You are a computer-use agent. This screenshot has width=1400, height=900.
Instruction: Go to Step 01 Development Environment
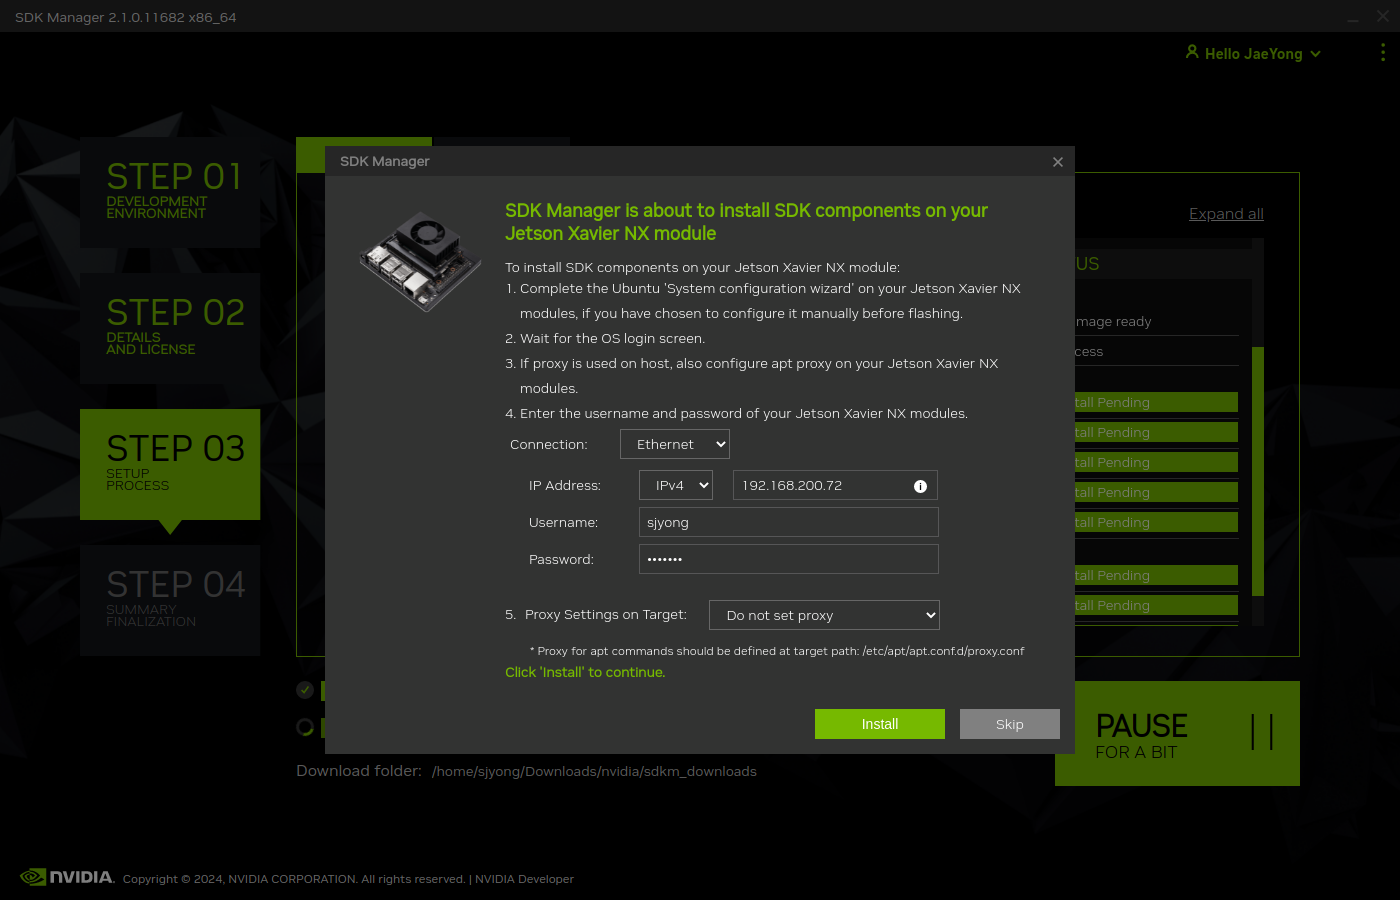[x=170, y=192]
